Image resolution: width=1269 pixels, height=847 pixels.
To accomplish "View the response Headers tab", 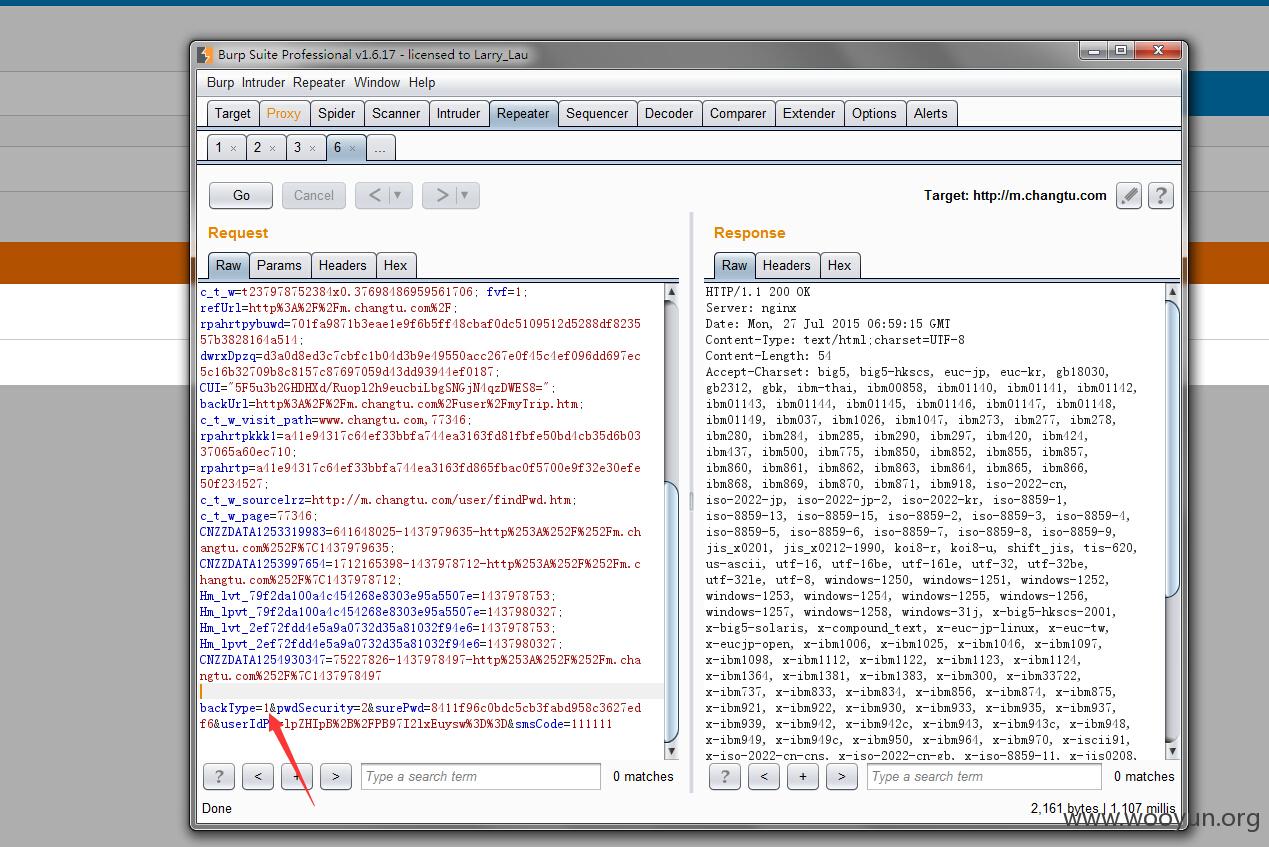I will pyautogui.click(x=786, y=265).
